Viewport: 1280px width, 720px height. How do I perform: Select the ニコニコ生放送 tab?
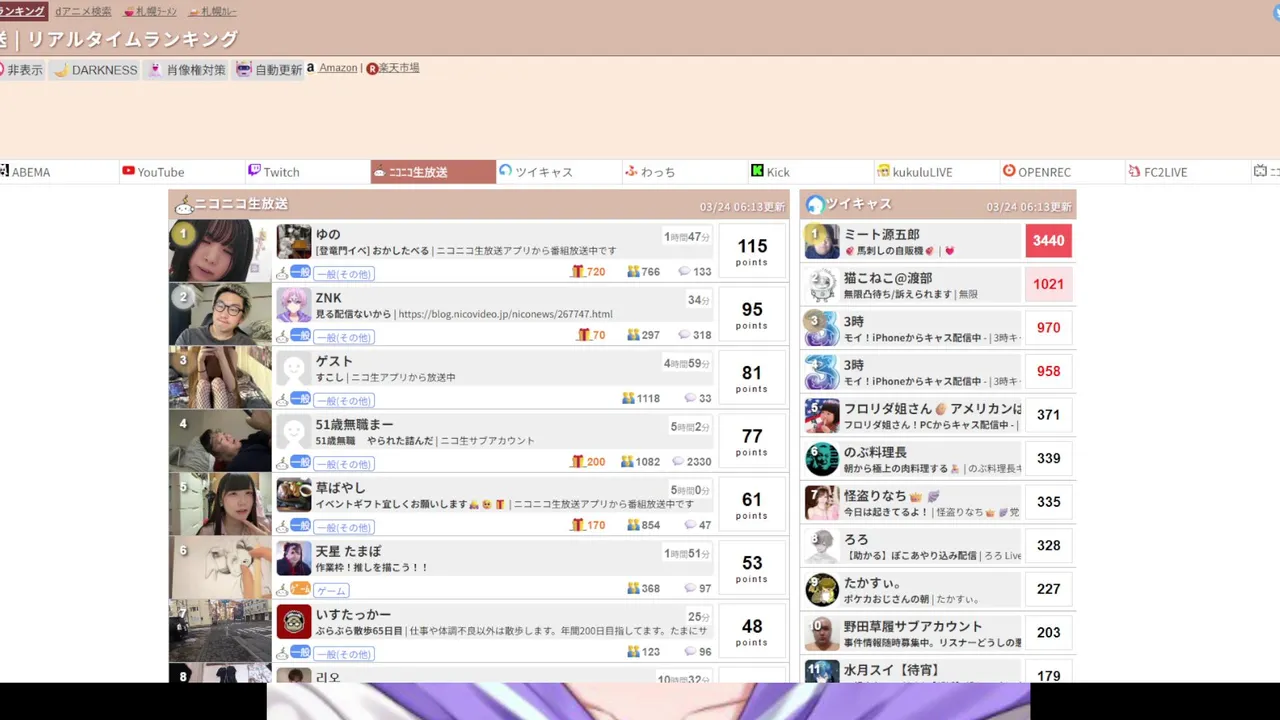pyautogui.click(x=433, y=172)
